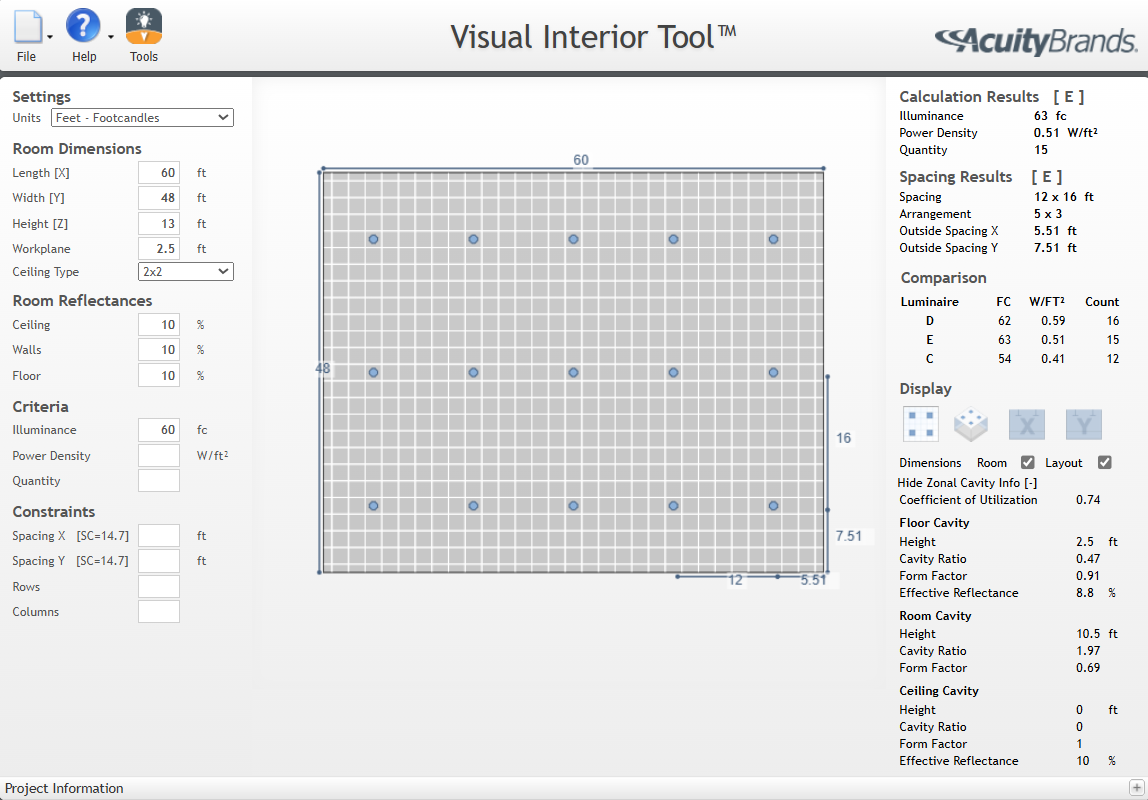Open the Units dropdown
The image size is (1148, 800).
point(142,118)
